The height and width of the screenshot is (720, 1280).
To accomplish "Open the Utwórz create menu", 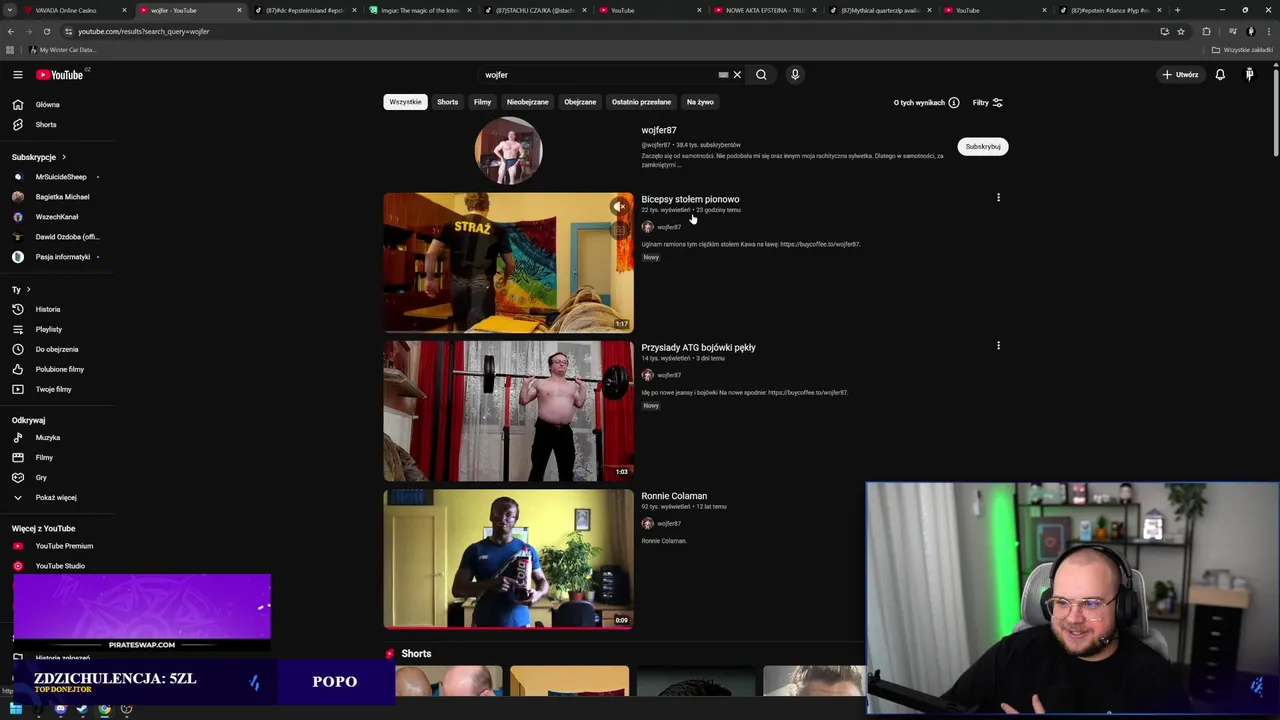I will pos(1180,75).
